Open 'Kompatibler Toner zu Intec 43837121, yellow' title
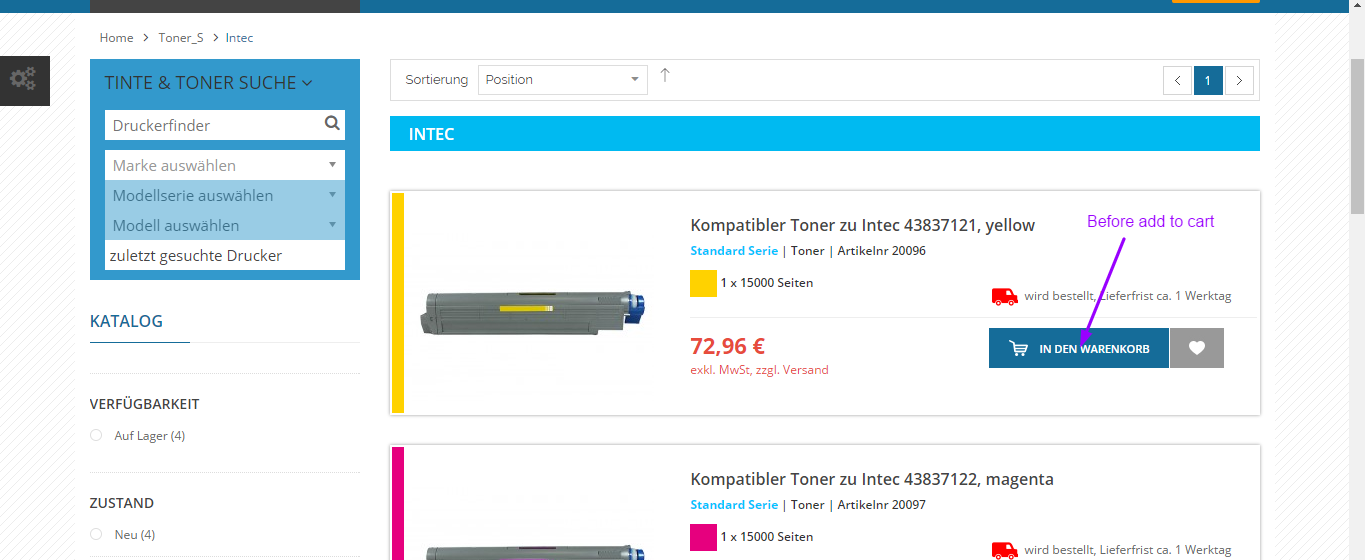Image resolution: width=1365 pixels, height=560 pixels. click(863, 225)
